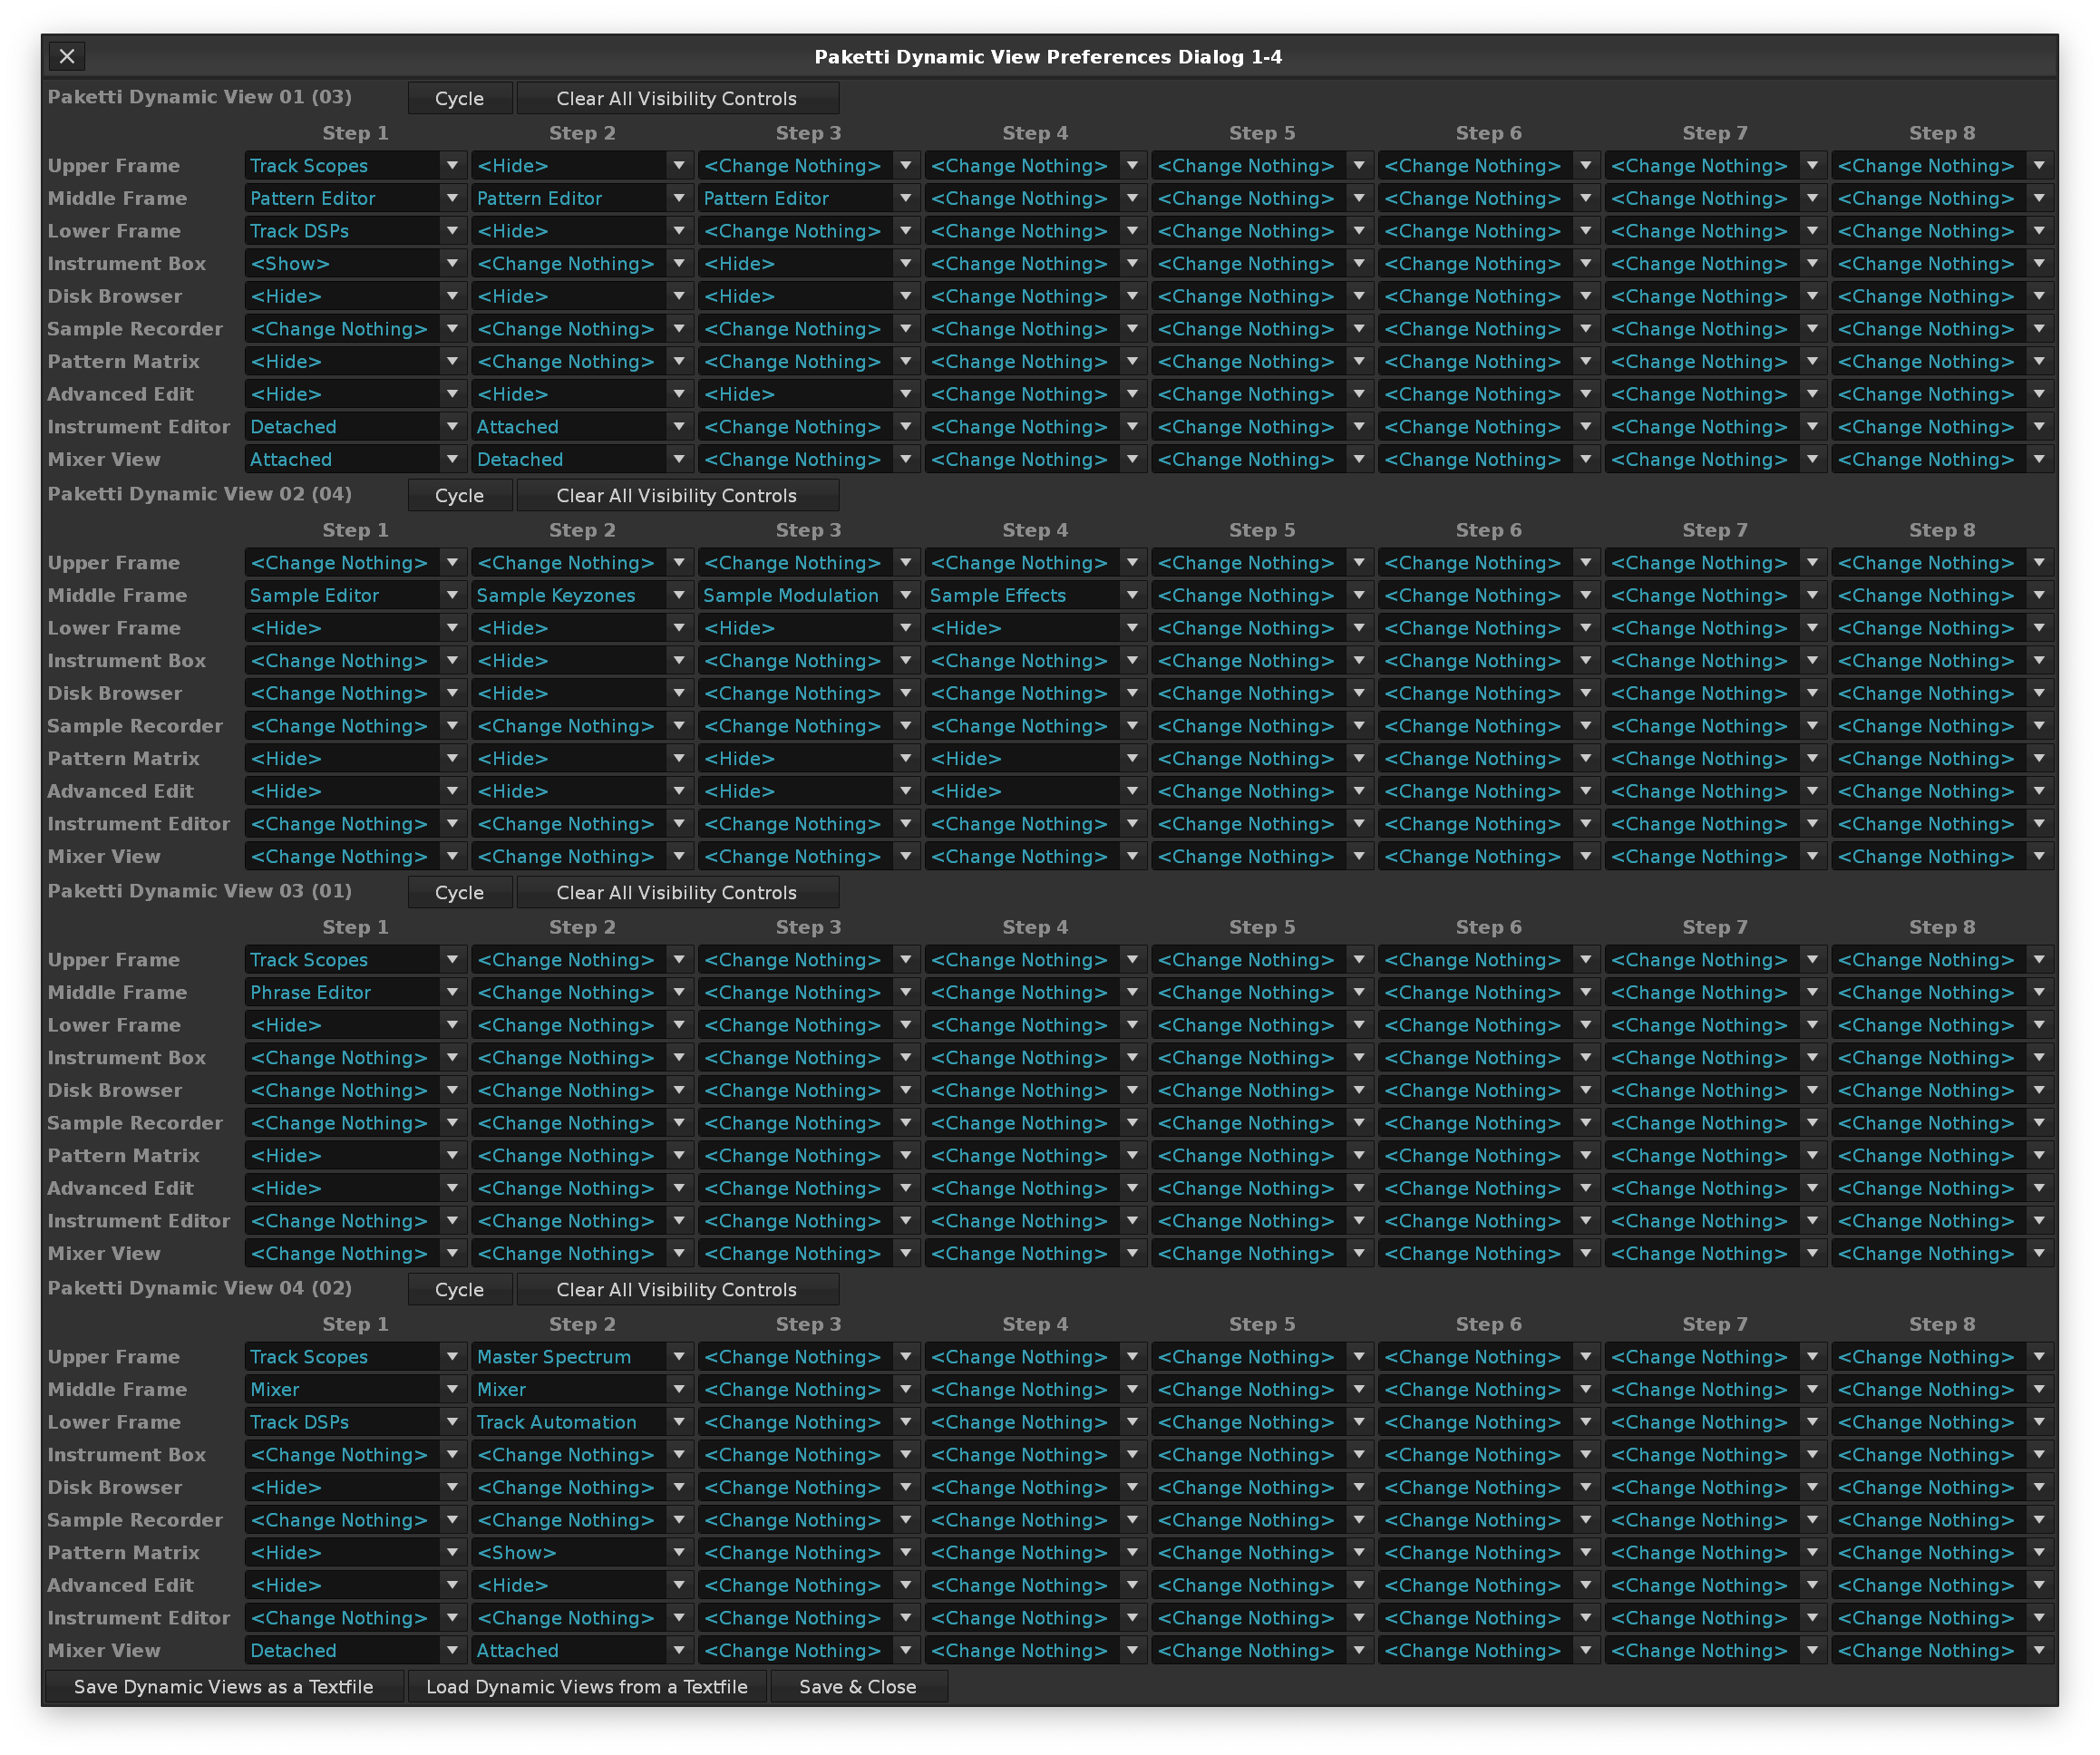Open View 02 Step 3 Sample Modulation dropdown
The height and width of the screenshot is (1755, 2100).
807,595
